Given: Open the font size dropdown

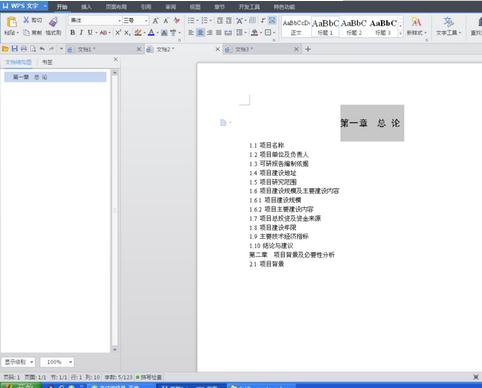Looking at the screenshot, I should [146, 21].
